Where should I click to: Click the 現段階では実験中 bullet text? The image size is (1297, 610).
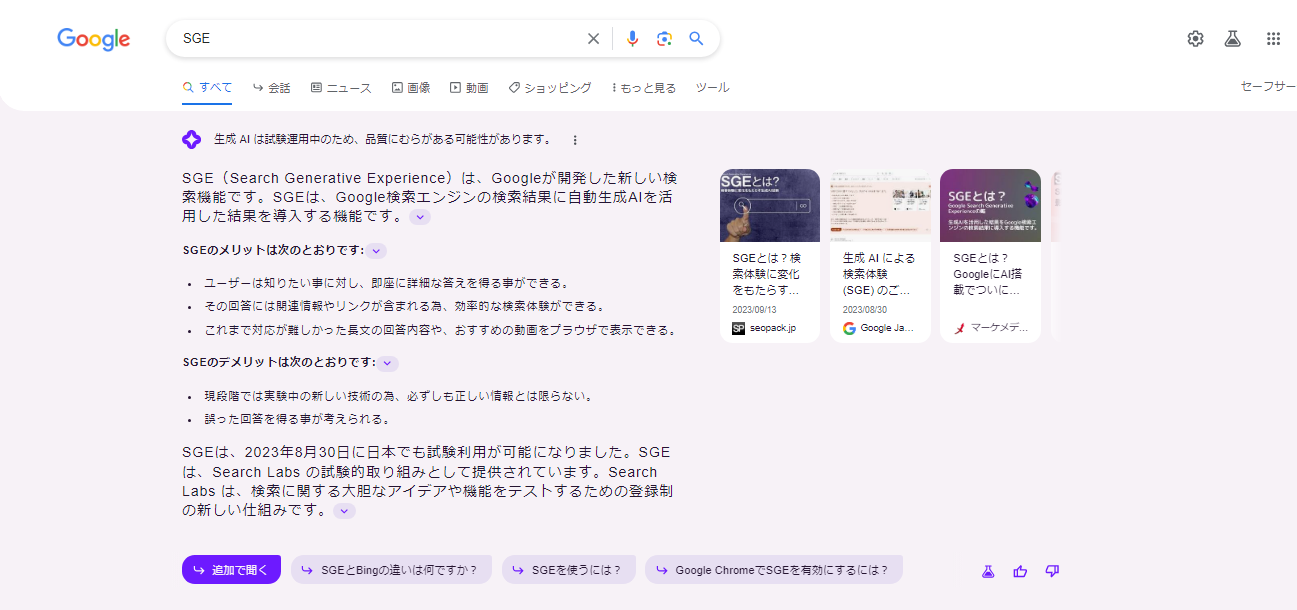point(399,396)
